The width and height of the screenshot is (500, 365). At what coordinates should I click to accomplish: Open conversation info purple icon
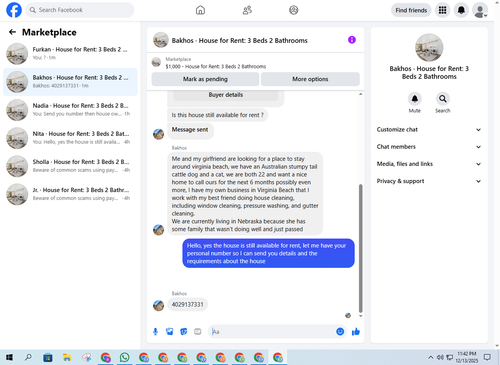[352, 40]
